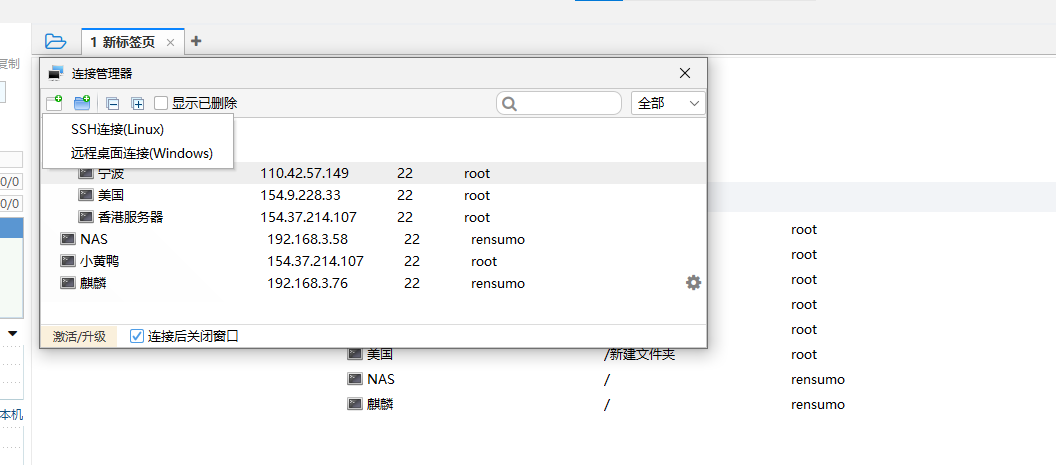
Task: Select the 麒麟 connection in the manager
Action: point(92,283)
